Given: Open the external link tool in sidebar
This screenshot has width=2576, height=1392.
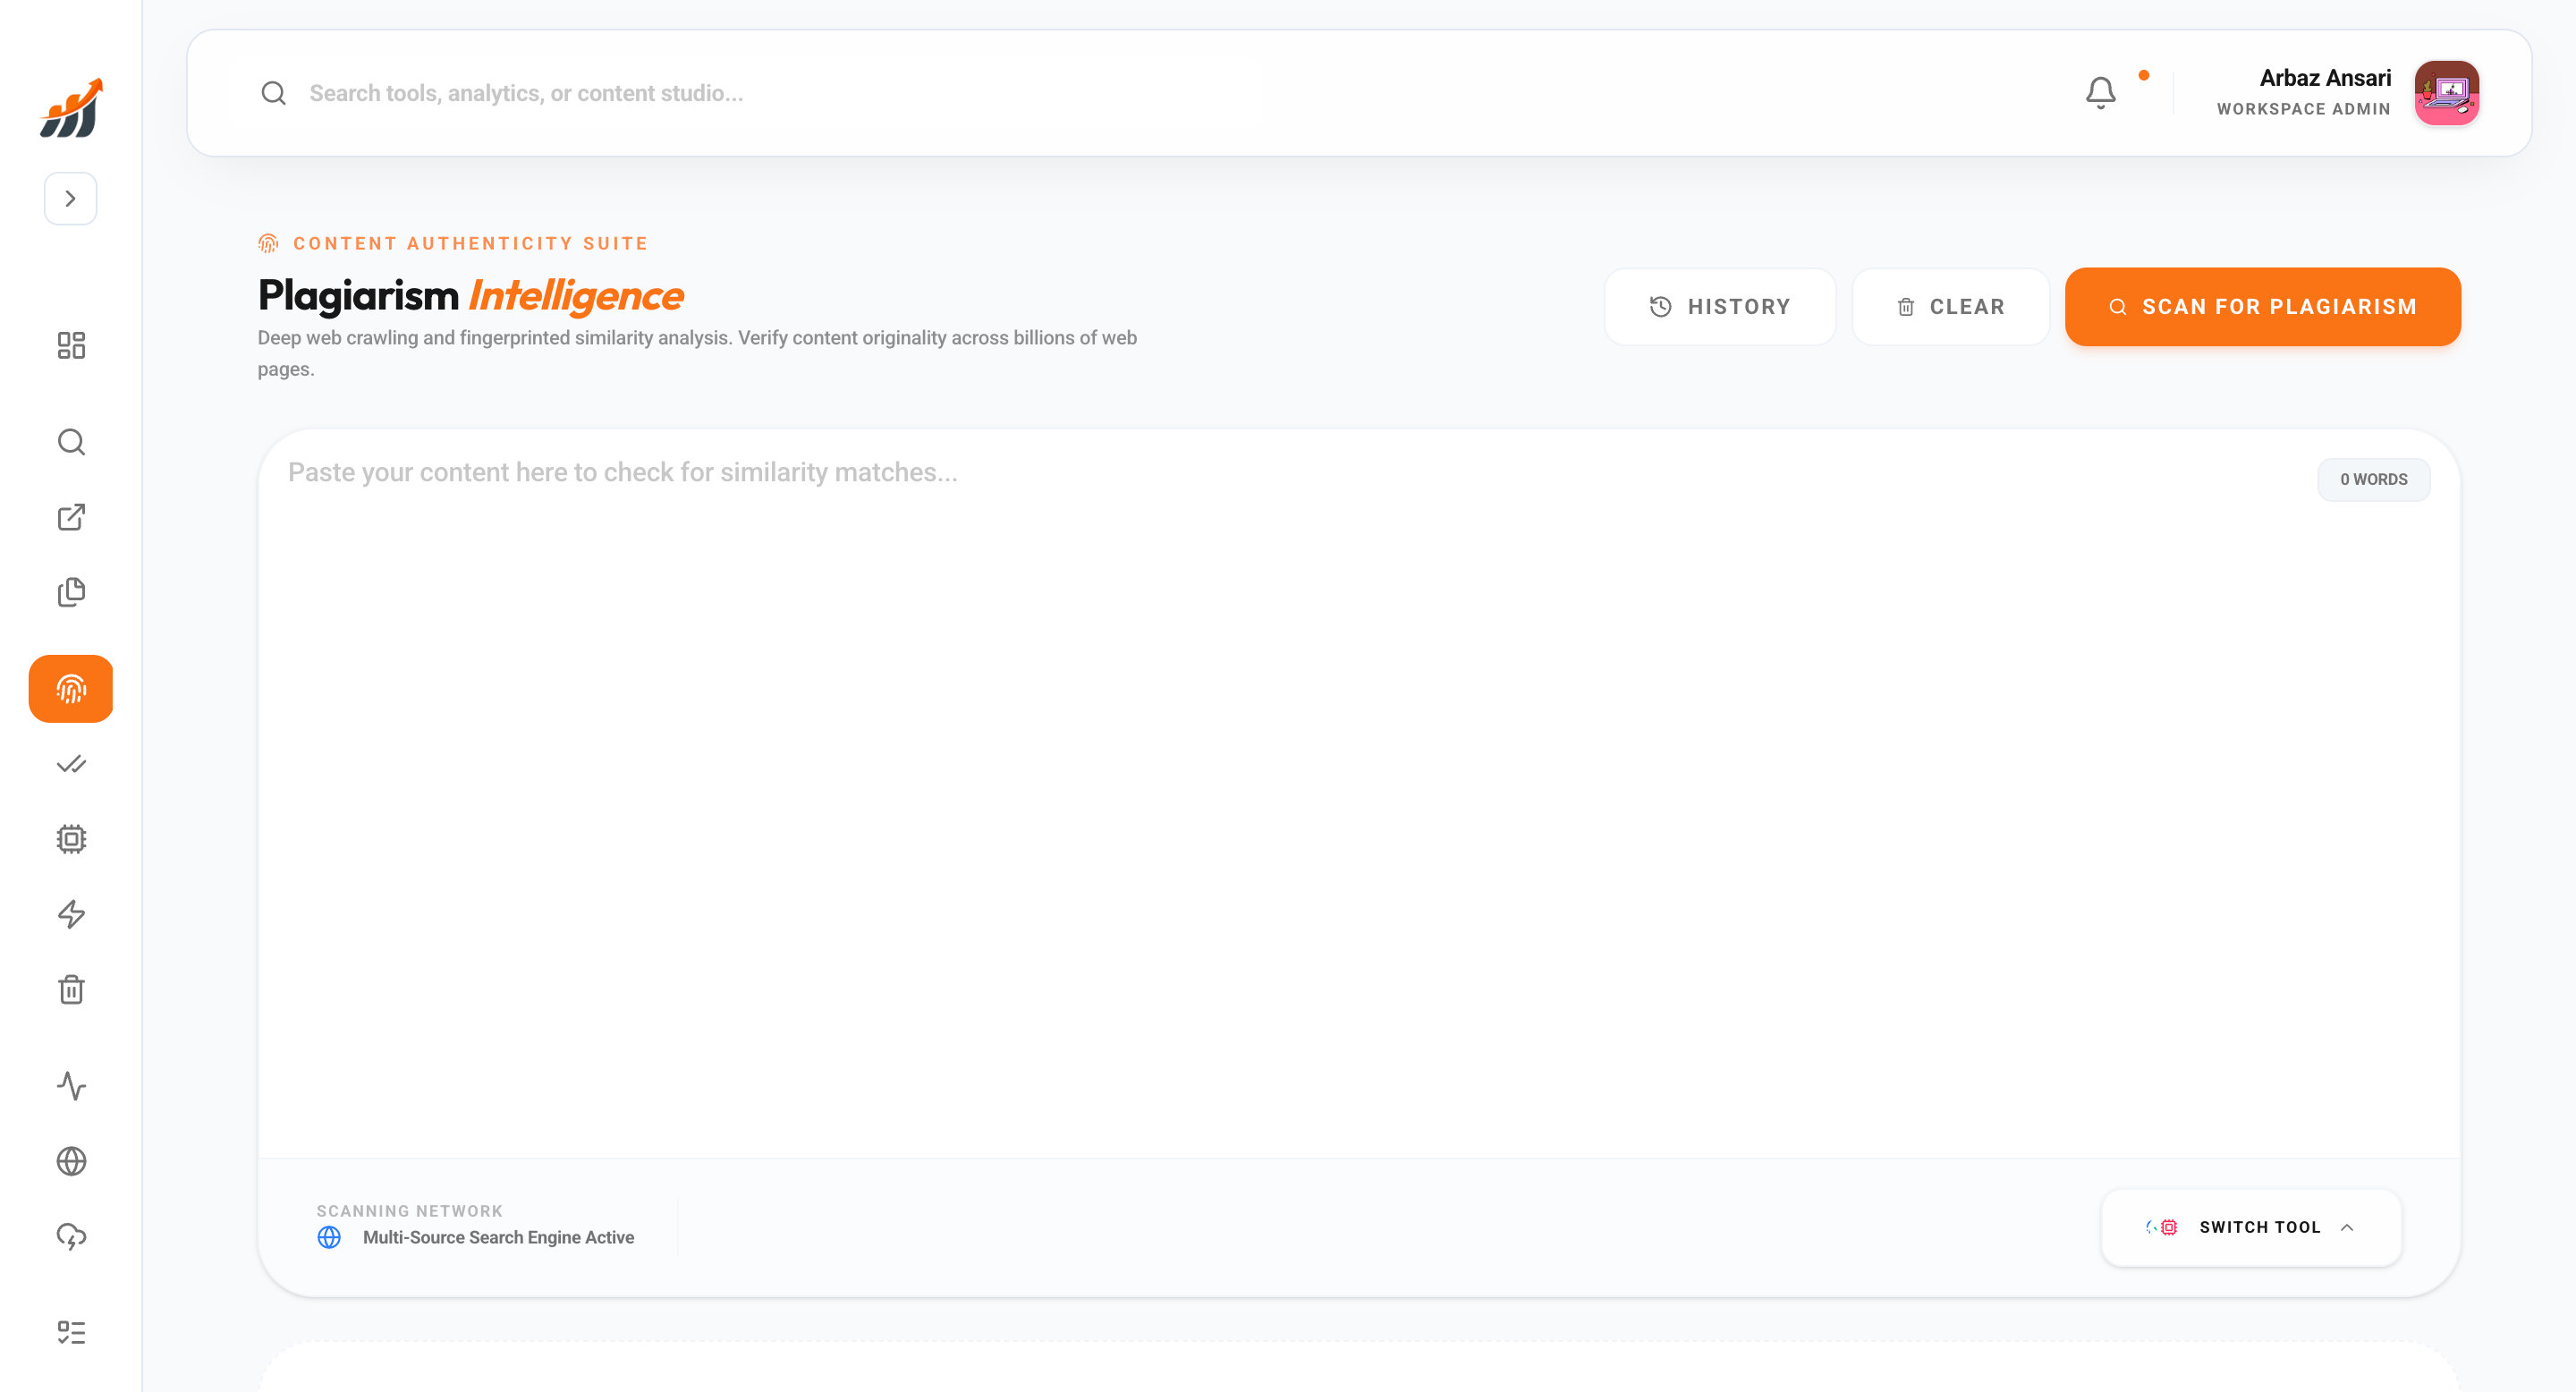Looking at the screenshot, I should click(70, 517).
